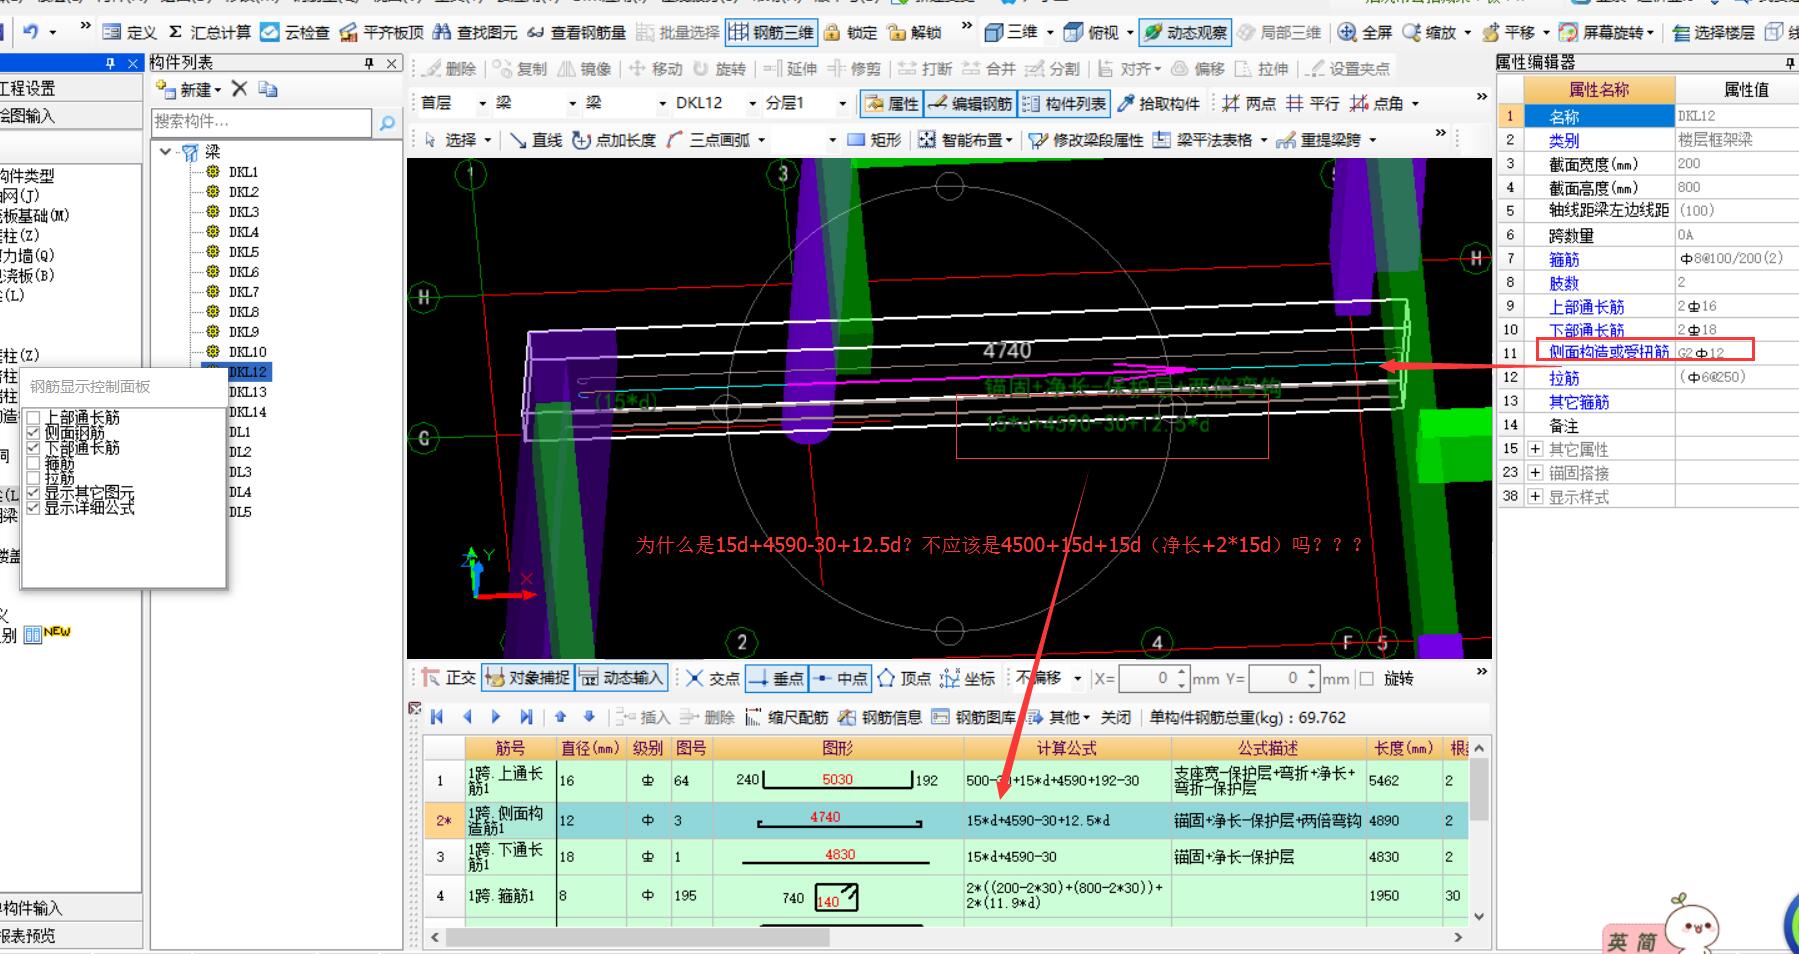Open 查找图元 find element tool

(x=475, y=32)
